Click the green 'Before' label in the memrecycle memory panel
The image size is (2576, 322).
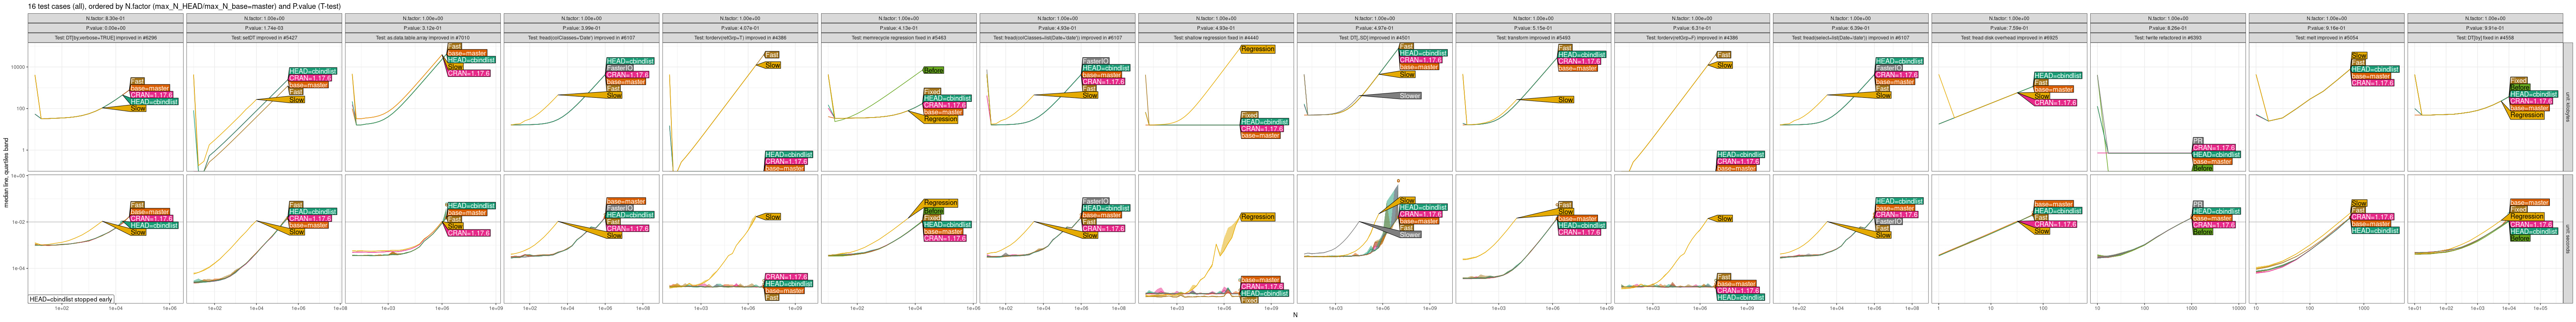(x=932, y=70)
